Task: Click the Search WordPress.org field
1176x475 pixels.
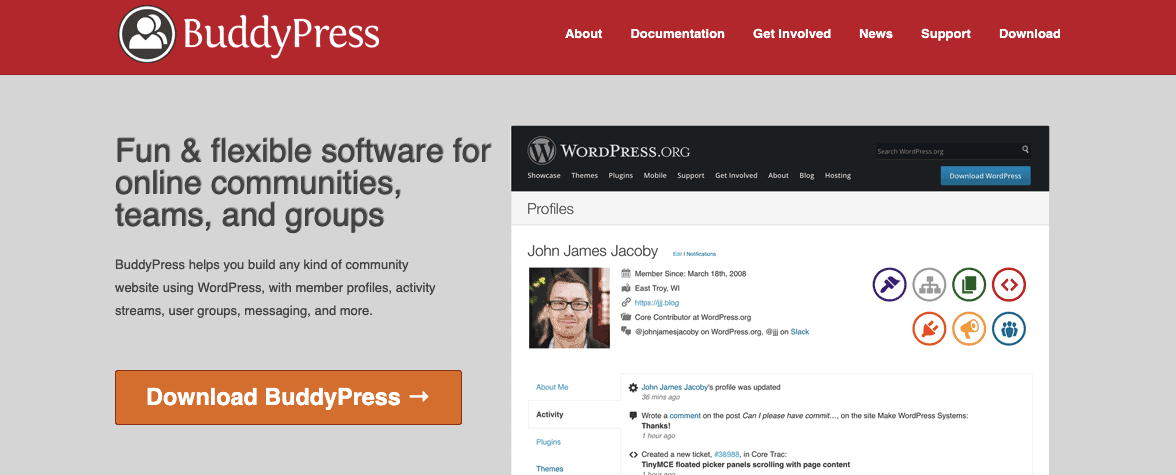Action: click(947, 151)
